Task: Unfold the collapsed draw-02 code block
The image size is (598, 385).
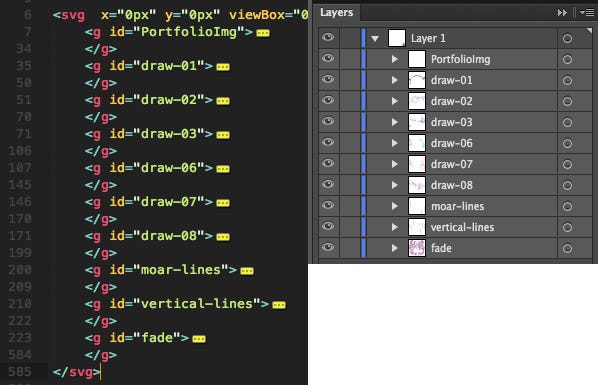Action: tap(223, 101)
